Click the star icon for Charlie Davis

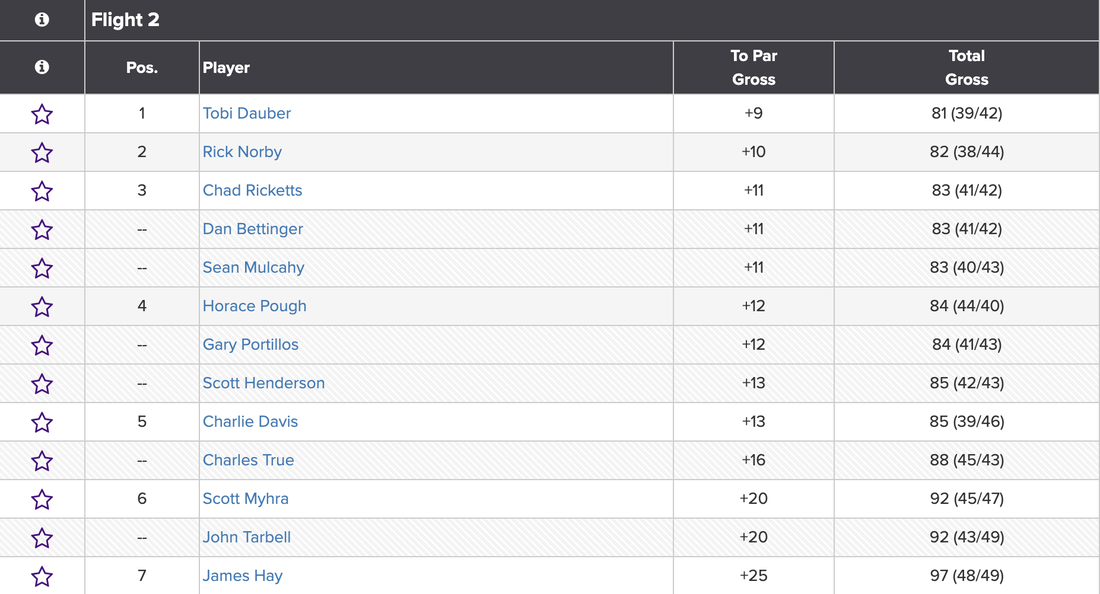pyautogui.click(x=42, y=422)
